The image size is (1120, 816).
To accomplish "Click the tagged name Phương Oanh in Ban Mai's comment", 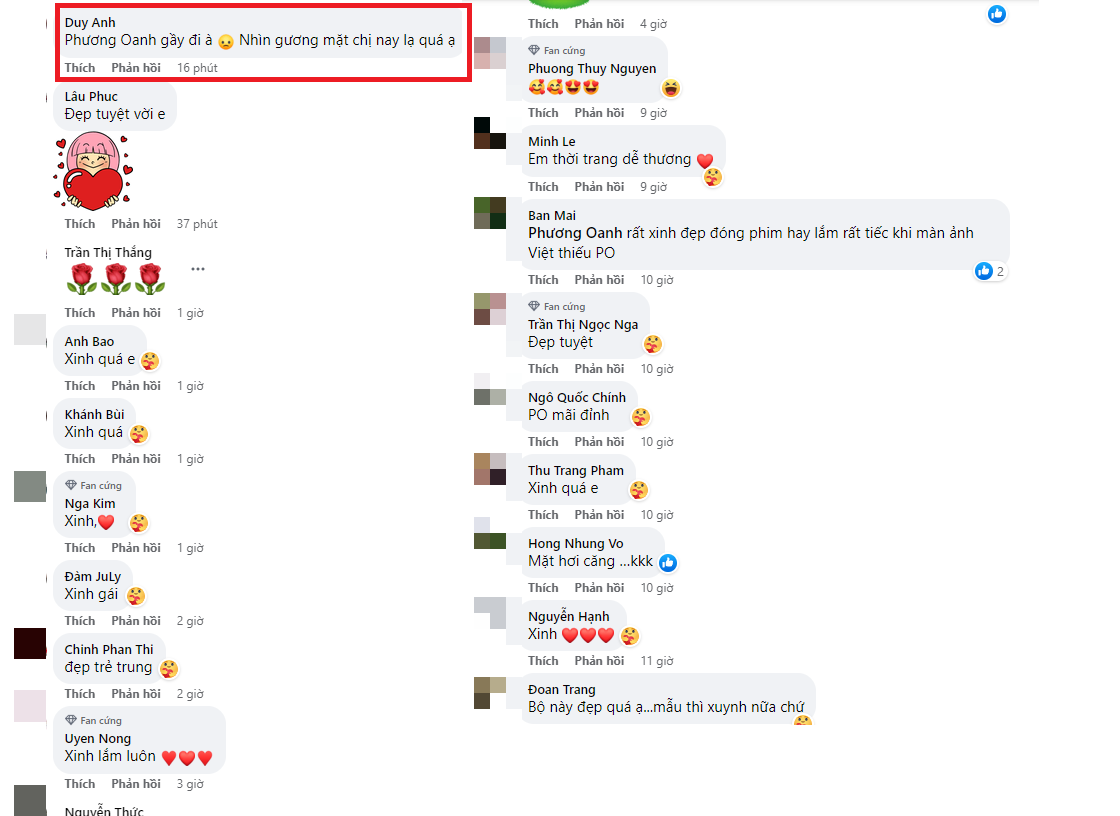I will click(575, 233).
